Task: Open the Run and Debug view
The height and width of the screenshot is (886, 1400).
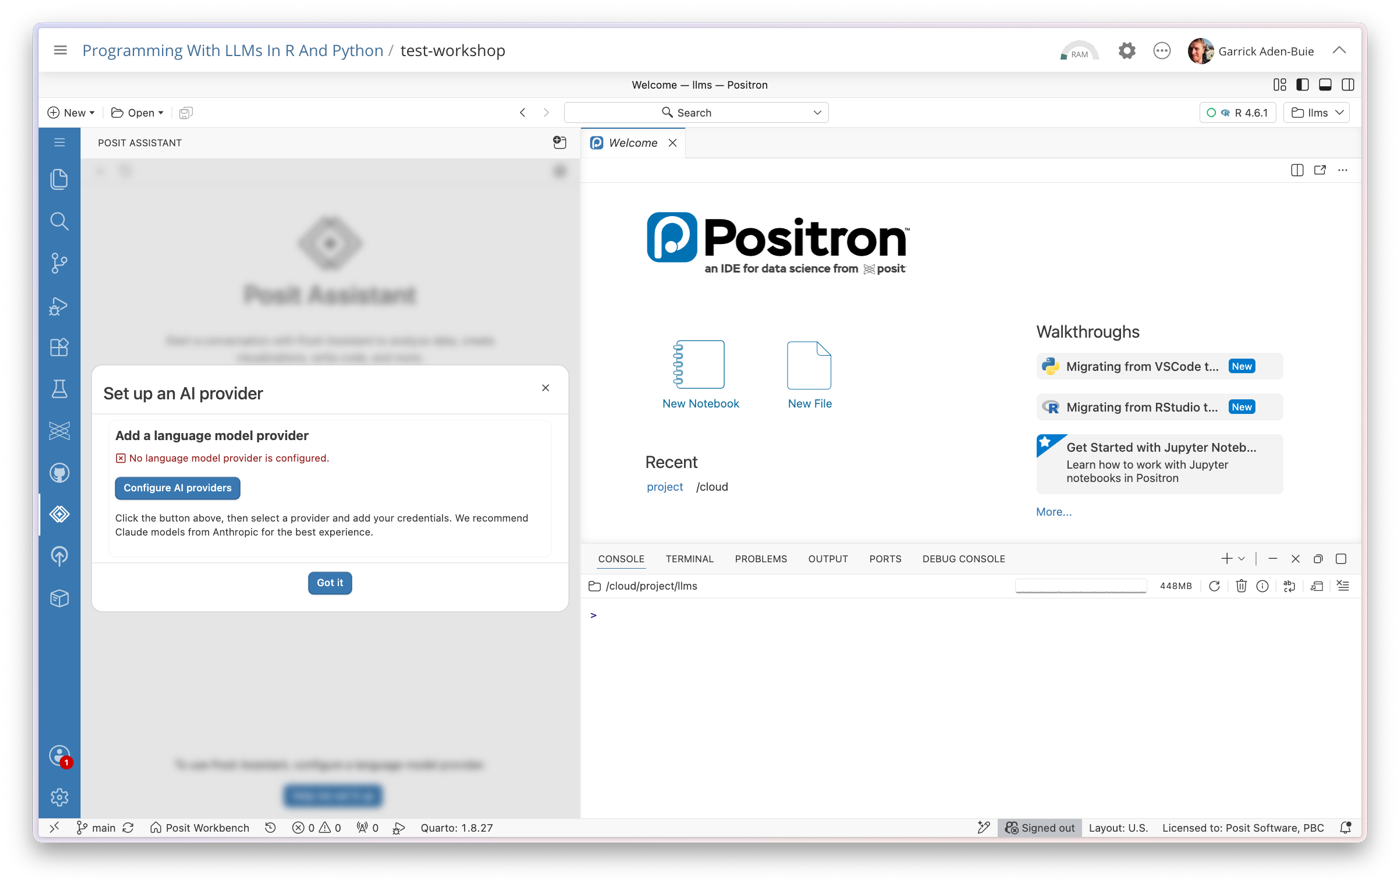Action: (x=59, y=306)
